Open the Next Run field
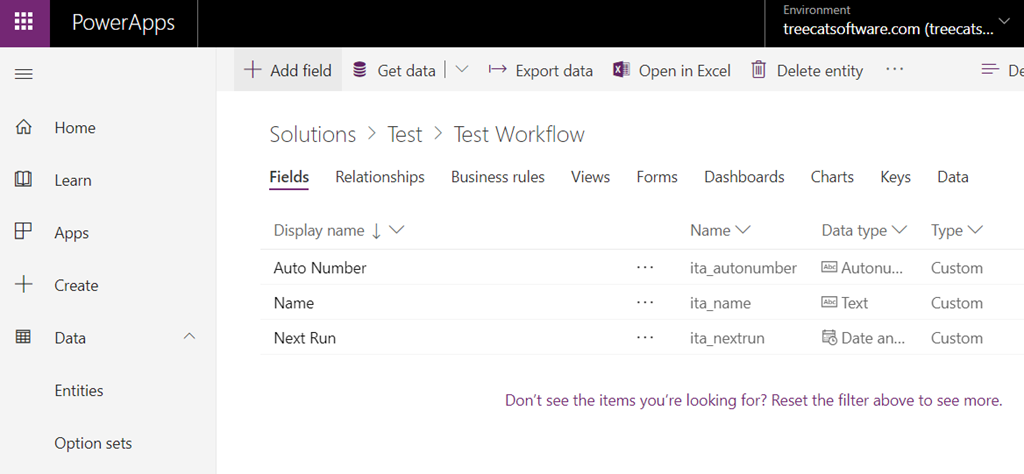Viewport: 1024px width, 474px height. click(x=305, y=338)
